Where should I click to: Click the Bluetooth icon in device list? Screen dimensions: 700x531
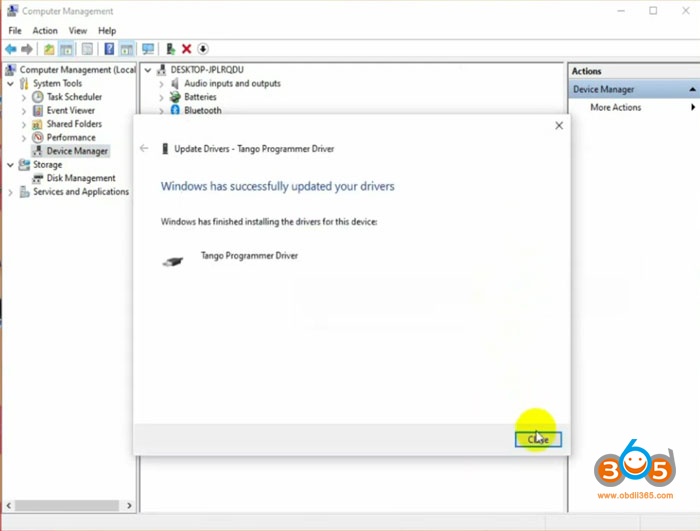175,110
